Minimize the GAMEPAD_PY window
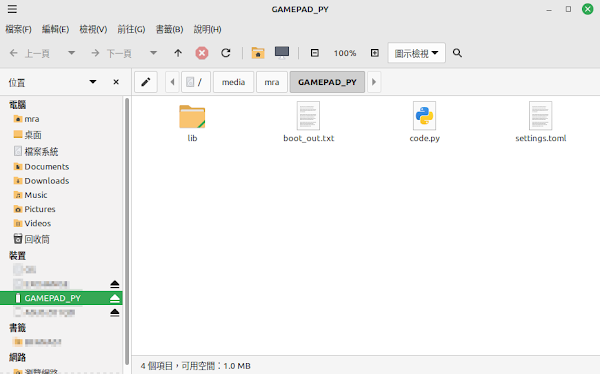 click(549, 9)
